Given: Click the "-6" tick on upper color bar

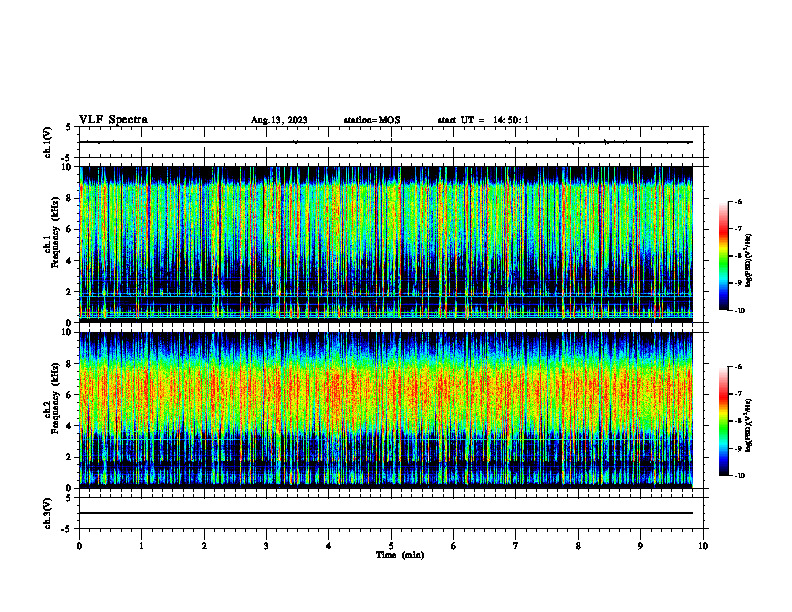Looking at the screenshot, I should pyautogui.click(x=739, y=201).
